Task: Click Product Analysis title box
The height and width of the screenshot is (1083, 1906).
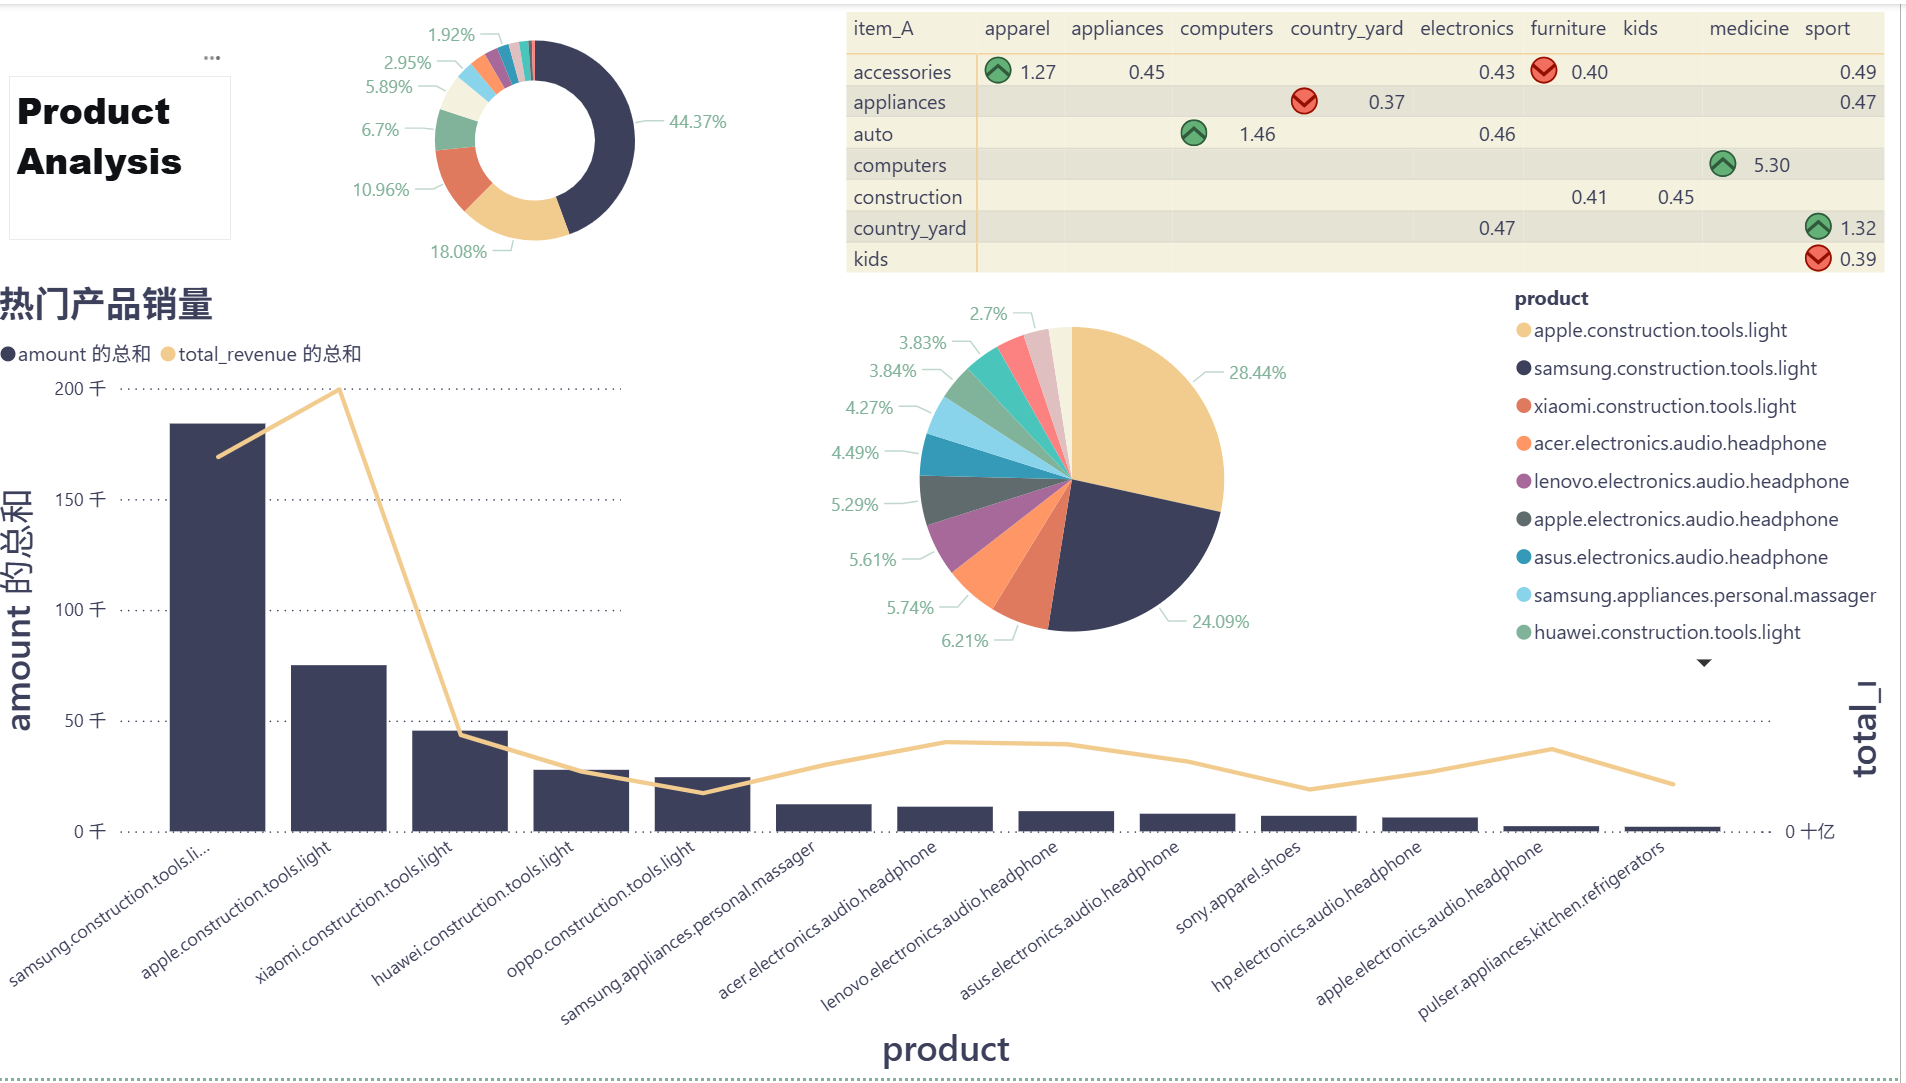Action: click(120, 158)
